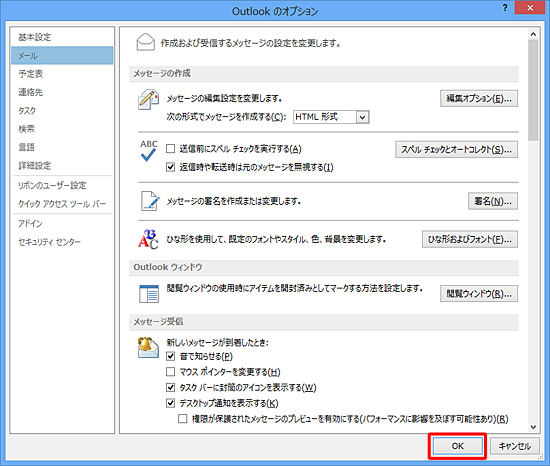Click 閲覧ウィンドウ(R)... button
This screenshot has height=466, width=550.
[479, 293]
